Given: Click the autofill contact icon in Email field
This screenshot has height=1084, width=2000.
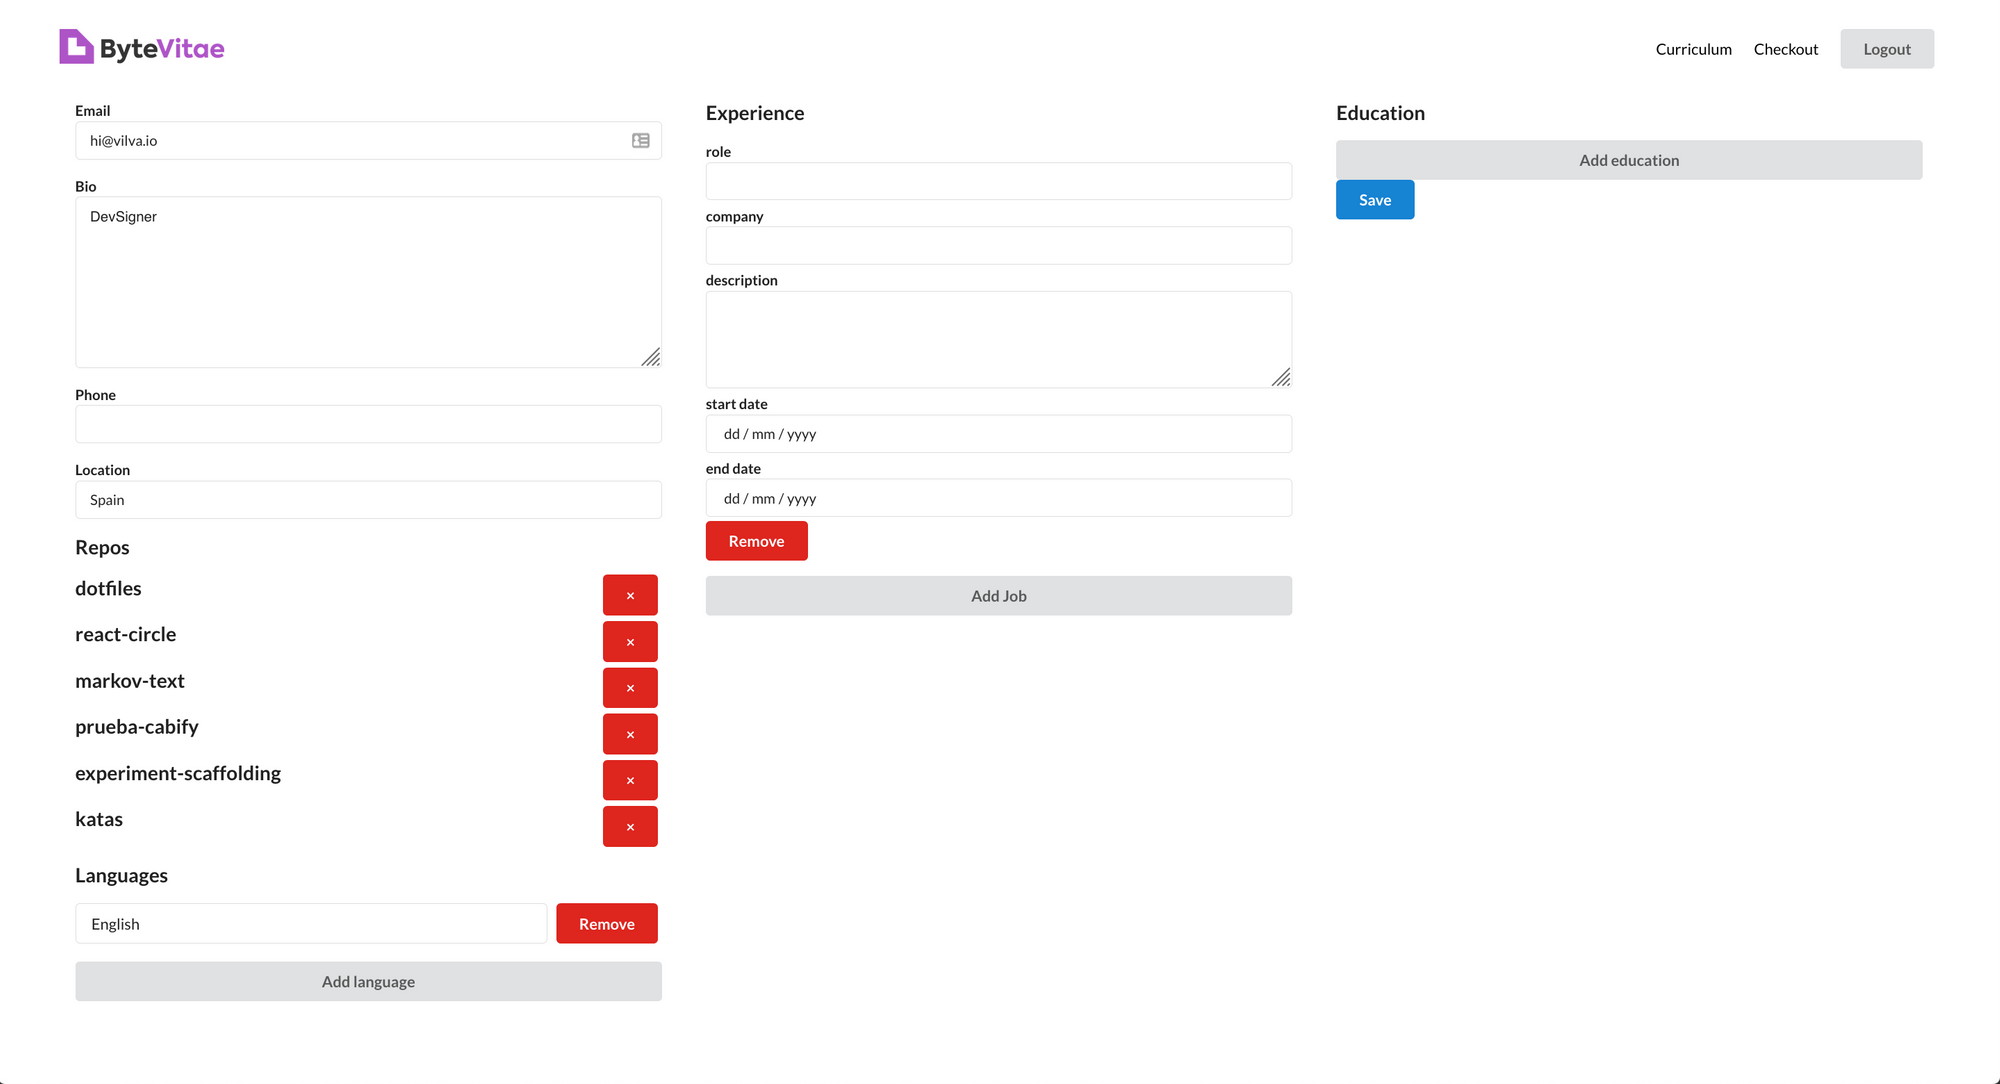Looking at the screenshot, I should [x=641, y=141].
